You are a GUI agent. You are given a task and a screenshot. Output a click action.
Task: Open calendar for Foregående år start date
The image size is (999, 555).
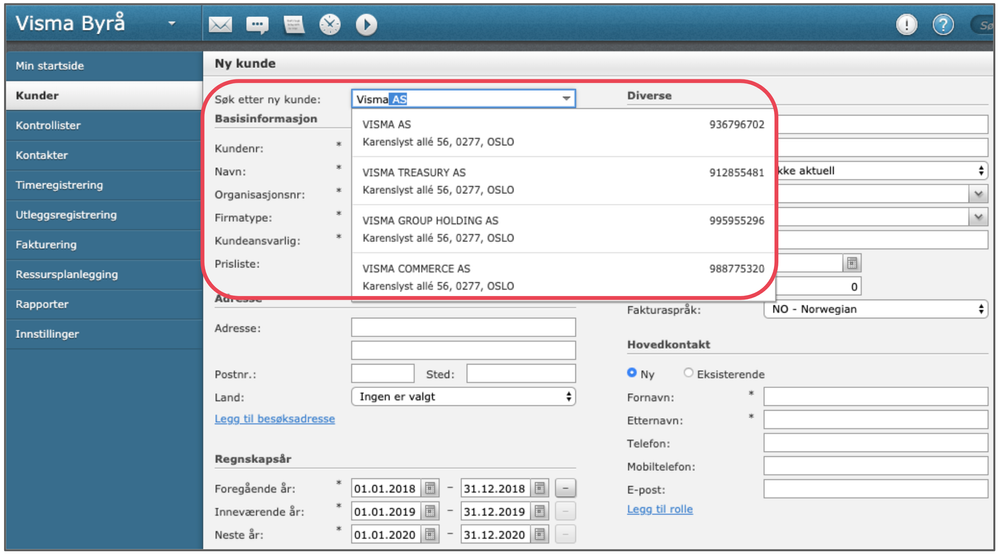point(431,489)
